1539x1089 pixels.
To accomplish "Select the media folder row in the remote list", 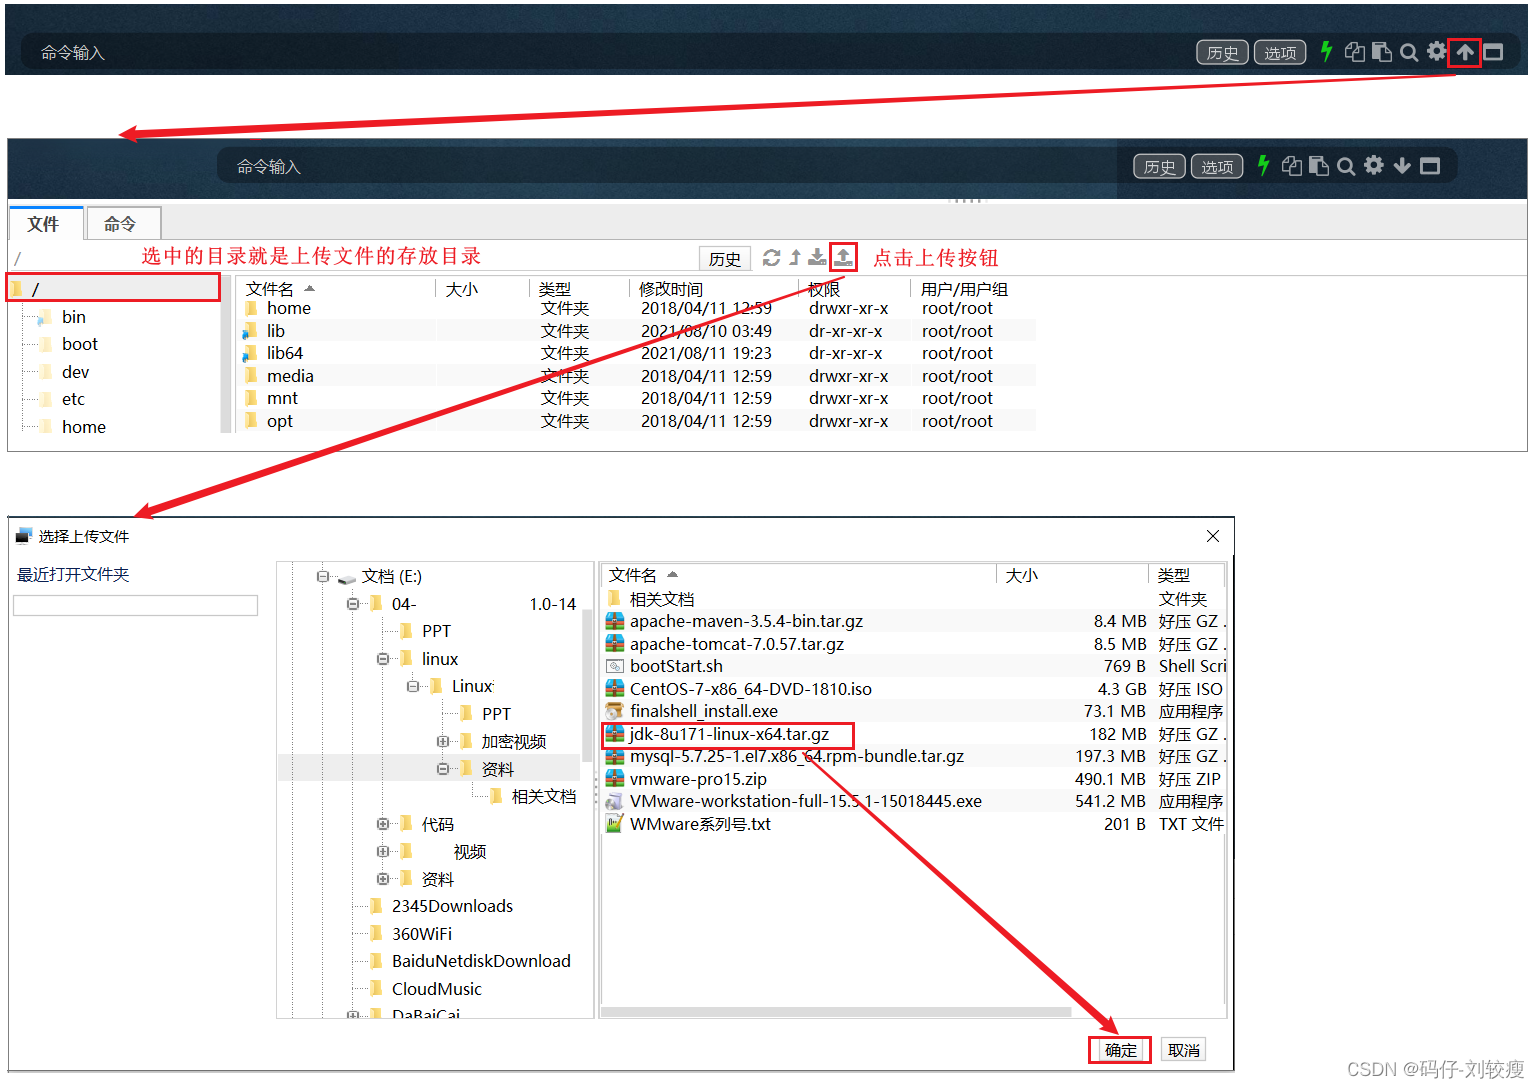I will 638,376.
